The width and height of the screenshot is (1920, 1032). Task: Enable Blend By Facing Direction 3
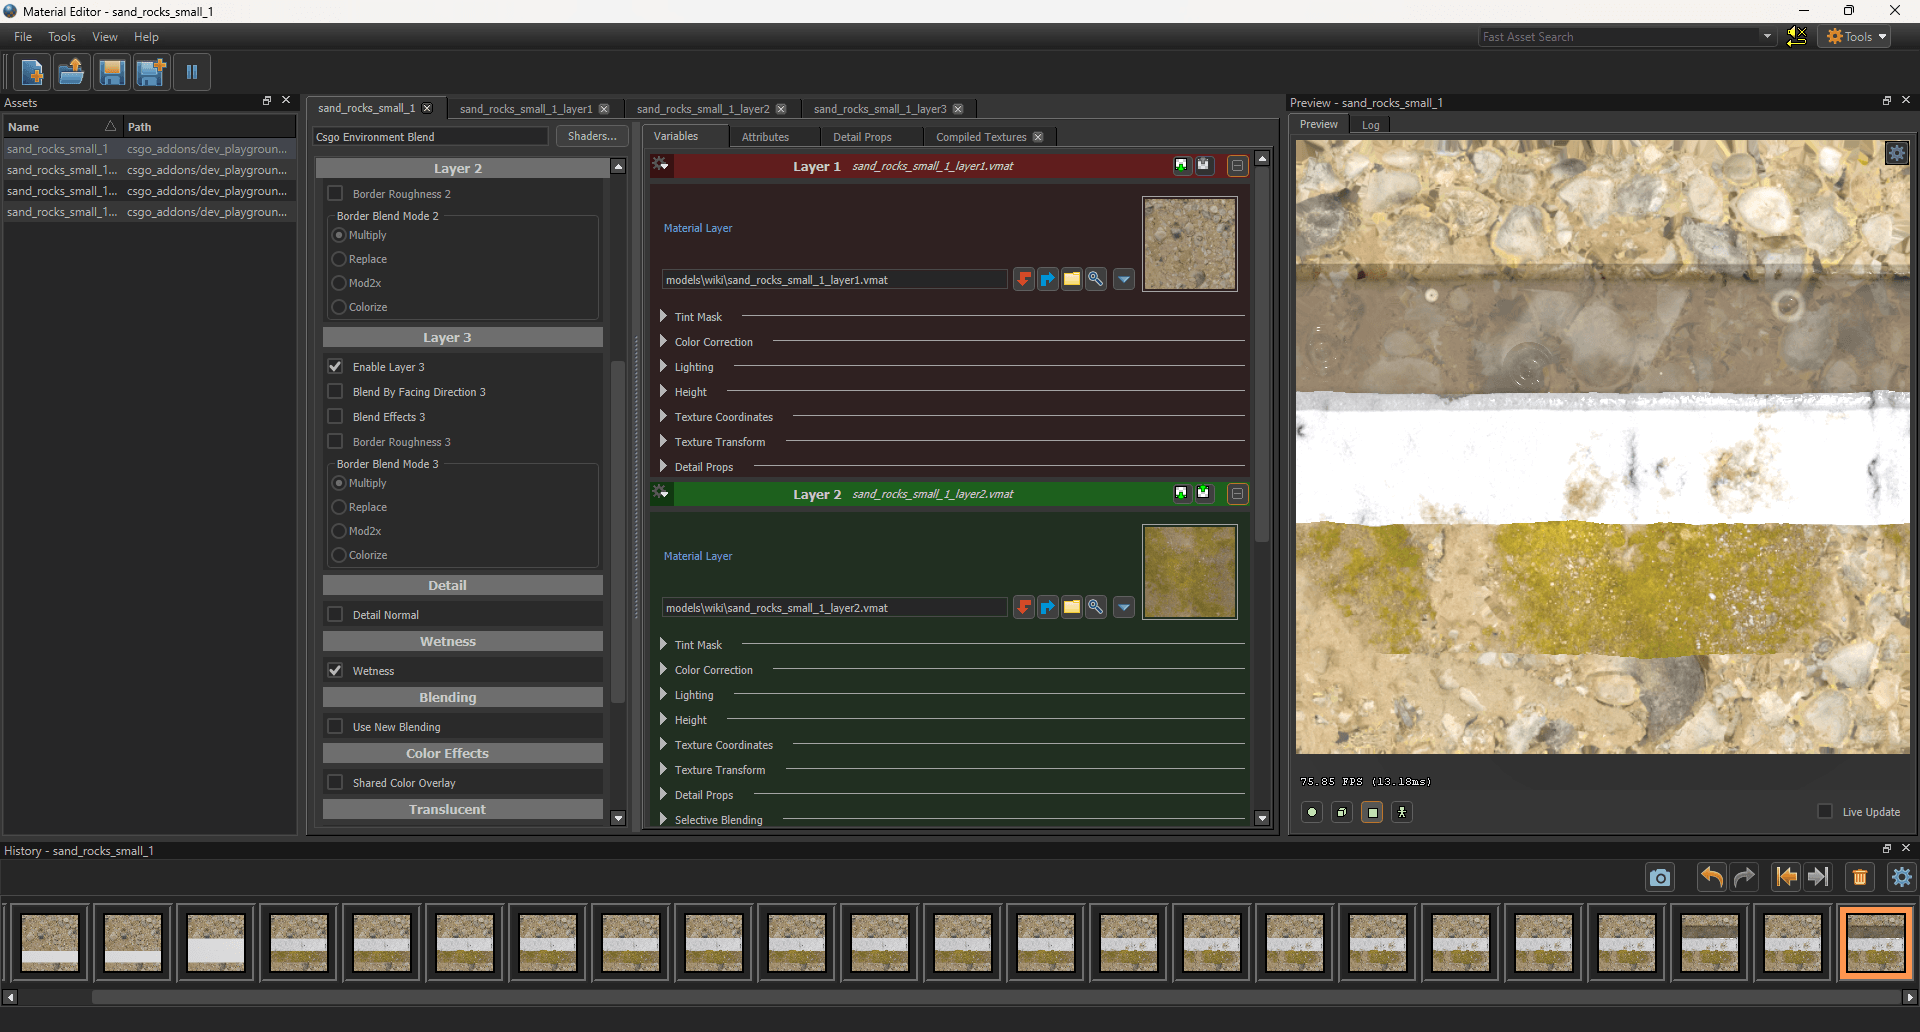[x=335, y=391]
